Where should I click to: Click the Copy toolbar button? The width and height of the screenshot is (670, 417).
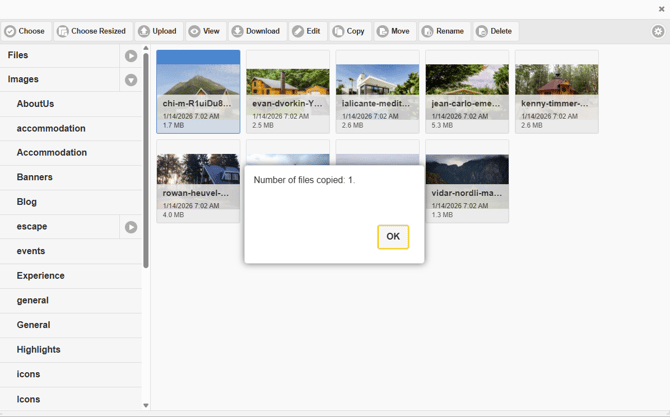click(x=350, y=31)
